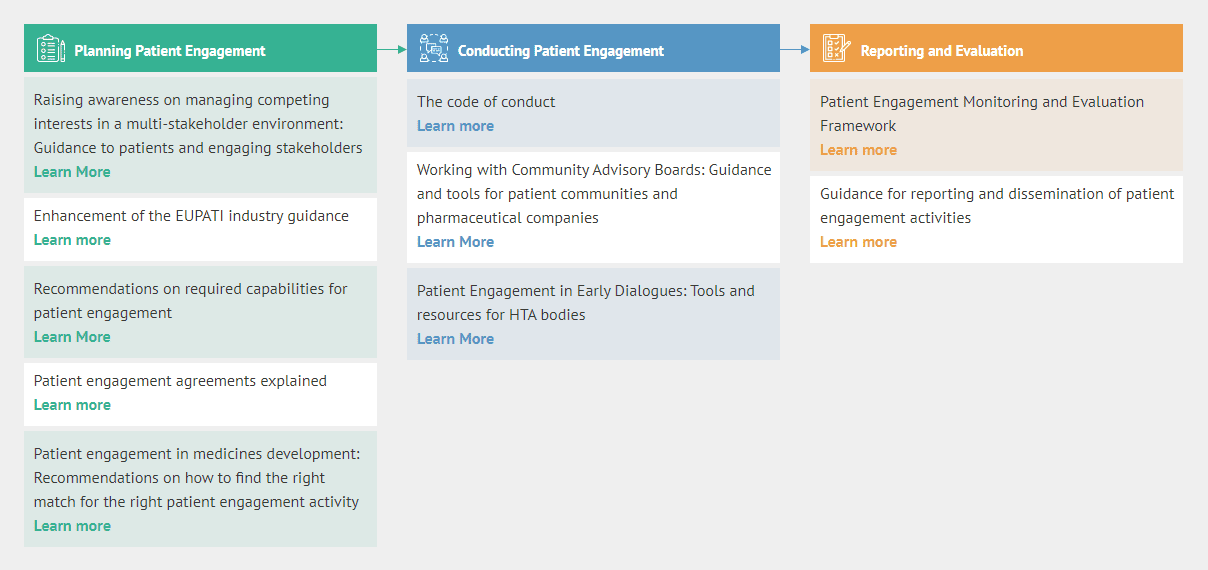The image size is (1208, 570).
Task: Open Learn More for required capabilities recommendations
Action: [72, 337]
